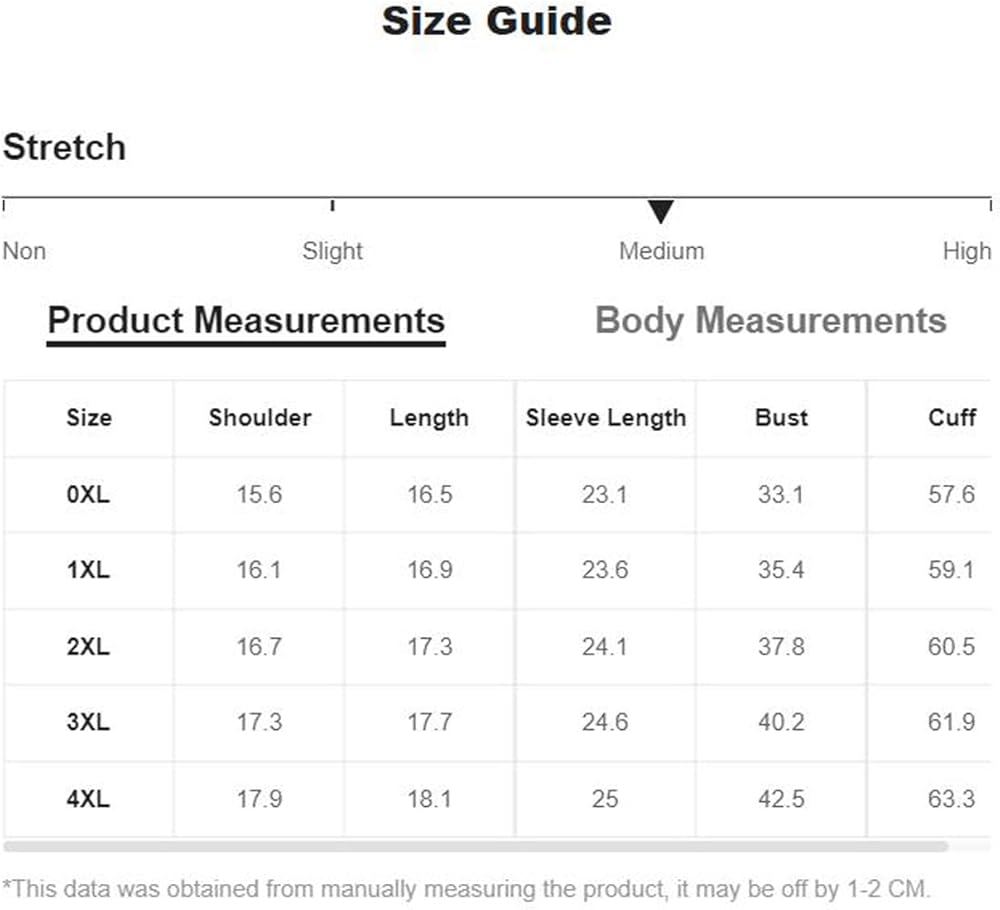Click the High stretch level label
The height and width of the screenshot is (910, 1000).
coord(966,251)
